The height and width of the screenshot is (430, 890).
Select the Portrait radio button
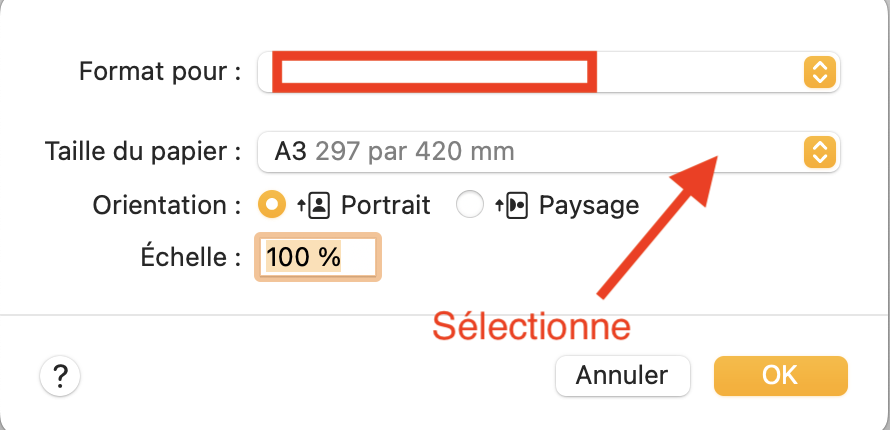coord(271,205)
